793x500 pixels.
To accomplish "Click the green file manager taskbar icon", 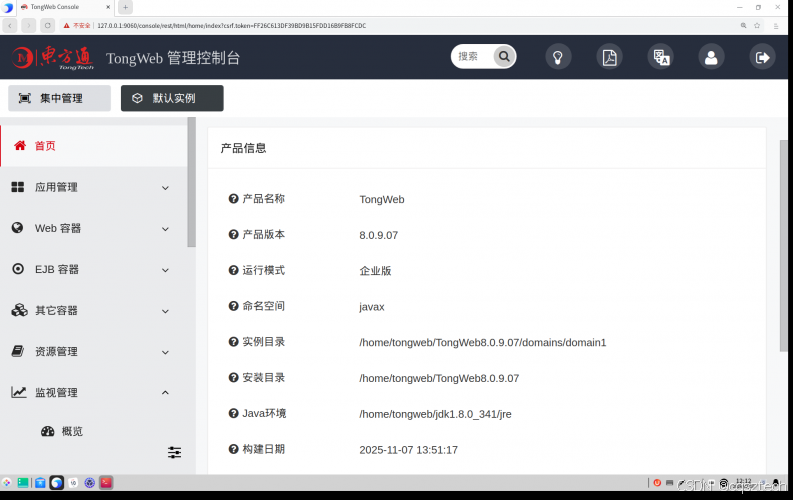I will [x=23, y=483].
